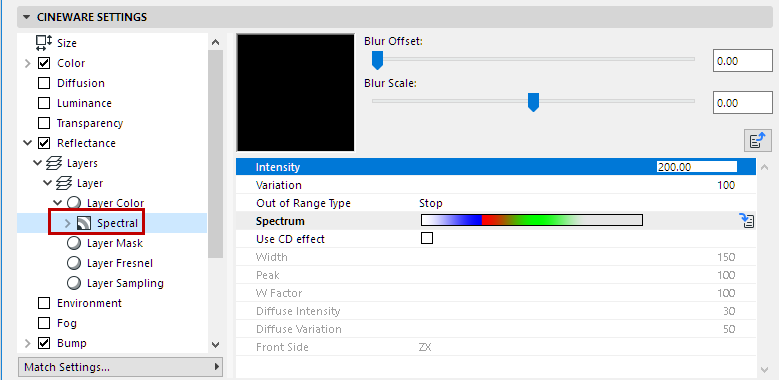
Task: Enable the Environment checkbox
Action: 44,303
